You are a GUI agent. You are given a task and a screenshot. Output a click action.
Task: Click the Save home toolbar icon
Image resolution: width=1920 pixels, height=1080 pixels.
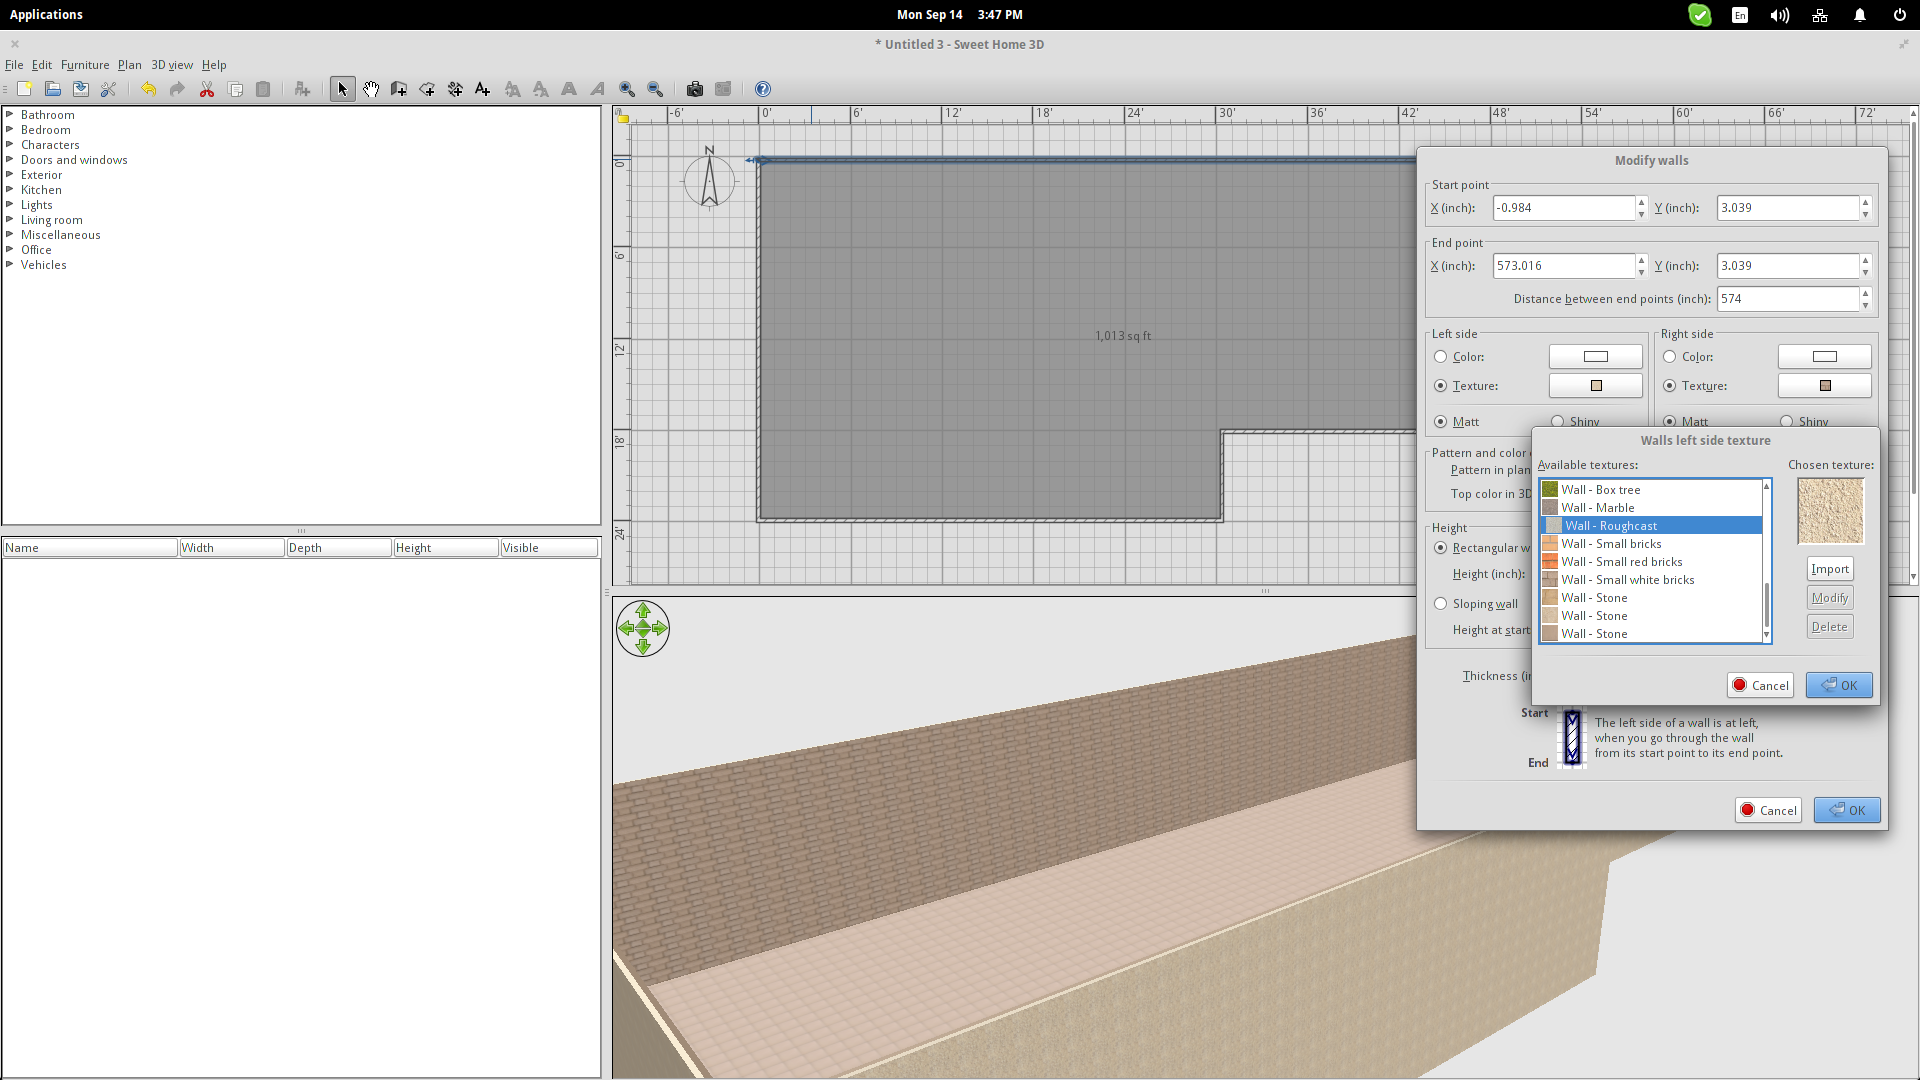(x=81, y=89)
